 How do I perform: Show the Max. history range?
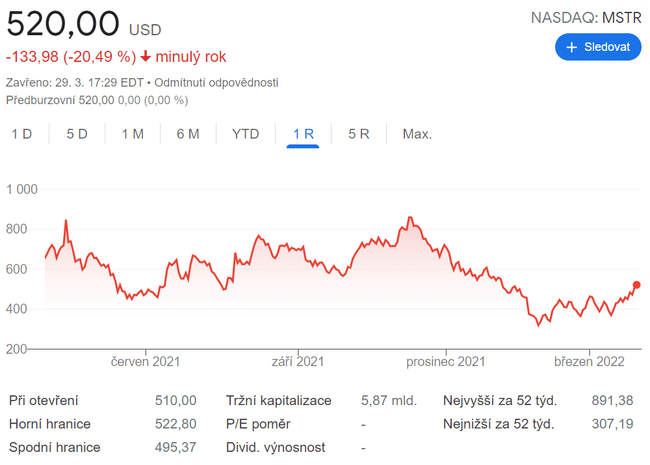[x=417, y=134]
